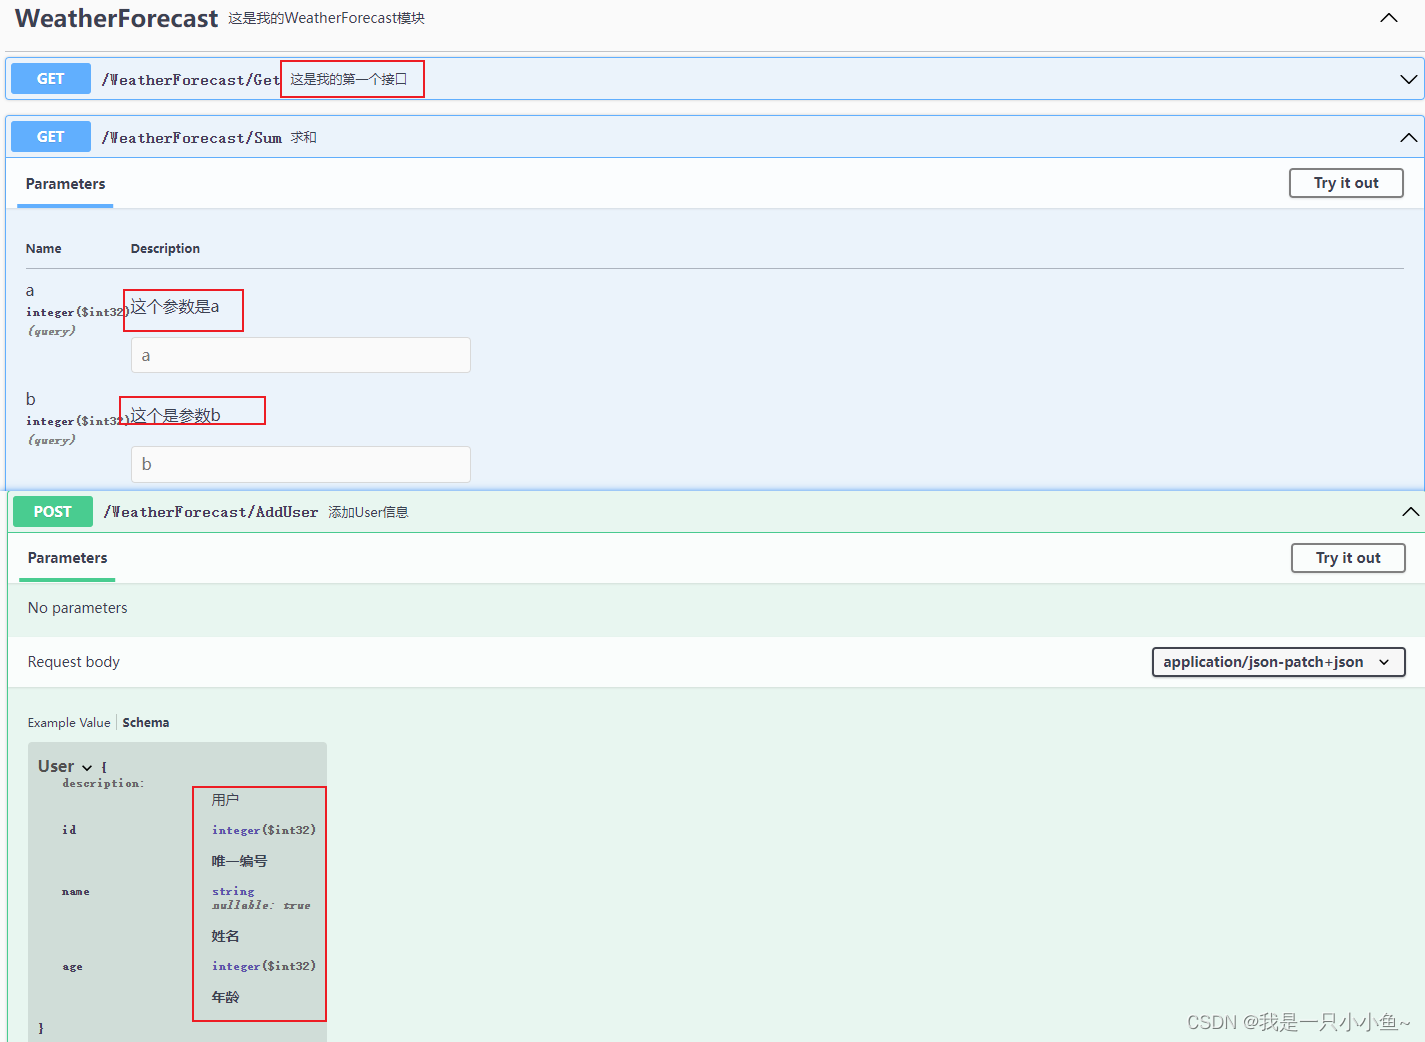Image resolution: width=1425 pixels, height=1042 pixels.
Task: Collapse the /WeatherForecast/Sum endpoint chevron
Action: click(x=1408, y=137)
